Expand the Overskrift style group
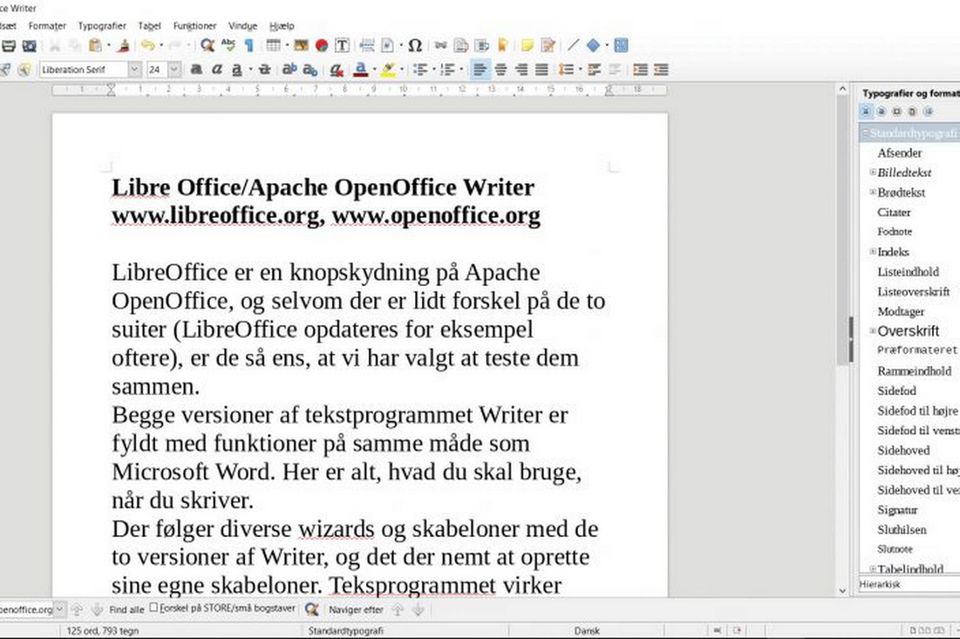This screenshot has width=960, height=639. point(872,331)
